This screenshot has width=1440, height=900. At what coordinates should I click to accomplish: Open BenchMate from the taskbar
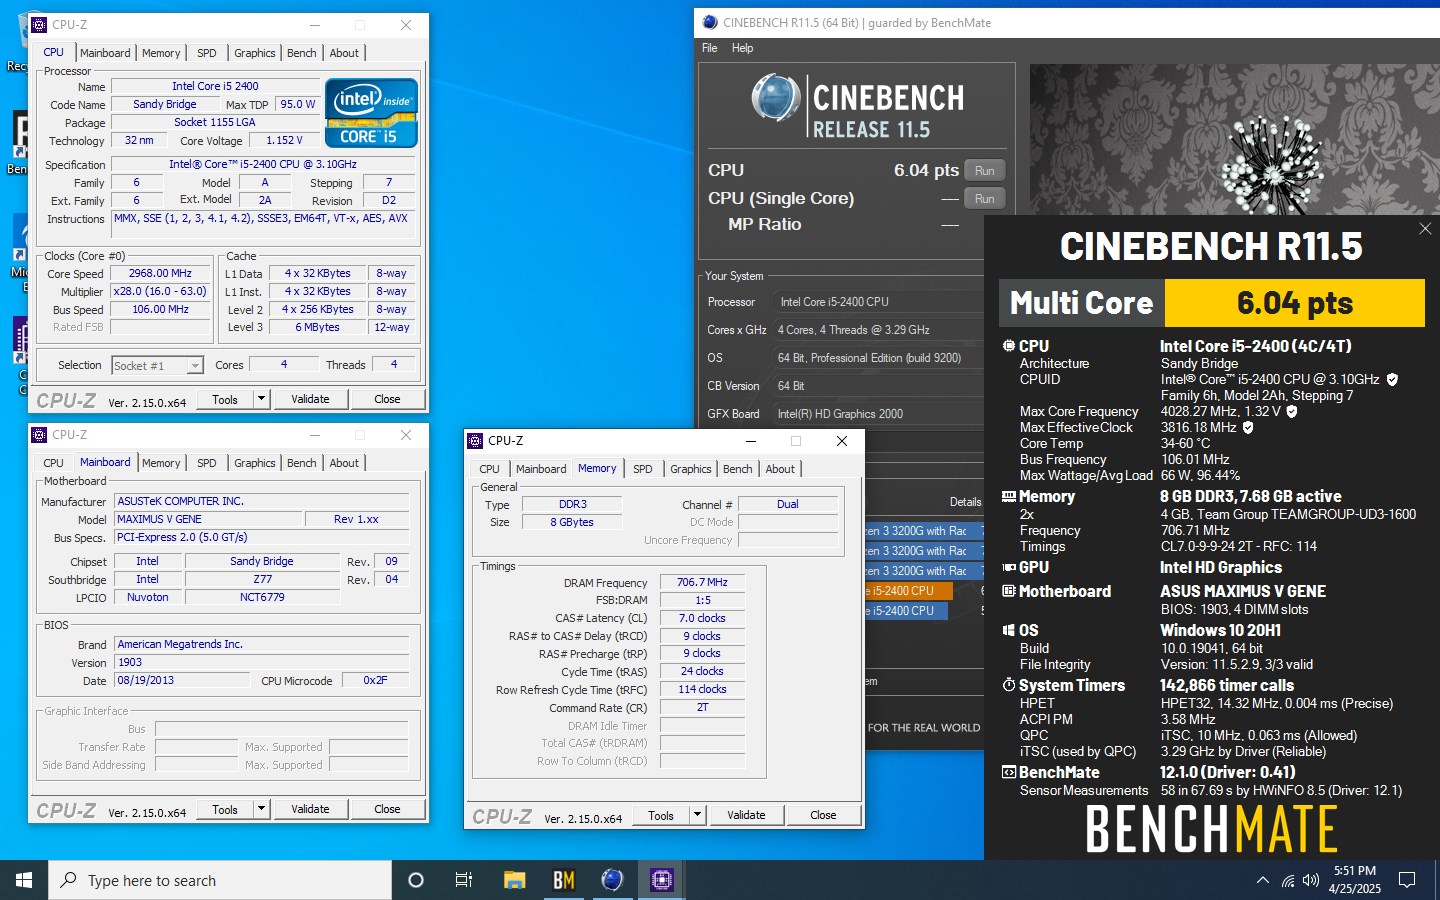(564, 880)
